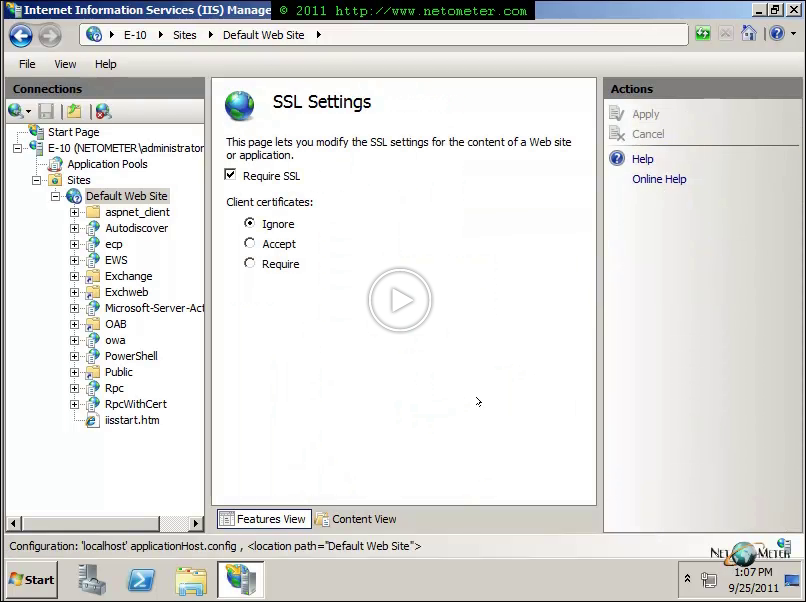
Task: Open Server Manager from the taskbar
Action: click(x=92, y=579)
